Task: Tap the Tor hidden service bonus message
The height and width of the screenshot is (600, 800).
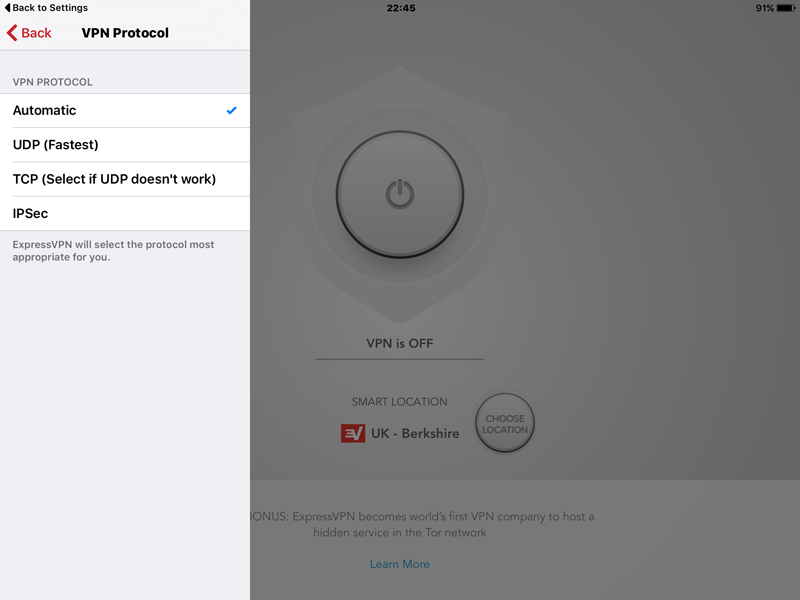Action: point(421,524)
